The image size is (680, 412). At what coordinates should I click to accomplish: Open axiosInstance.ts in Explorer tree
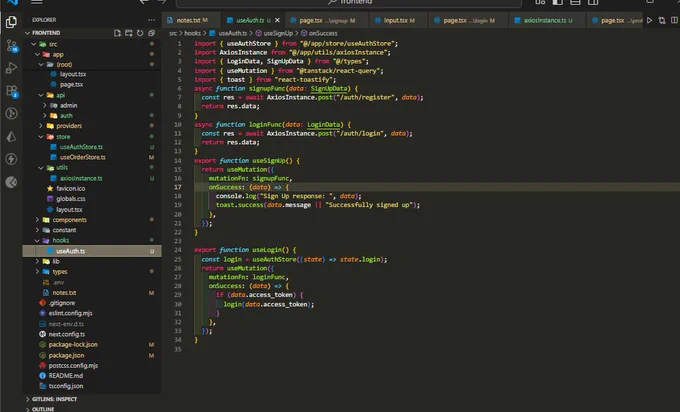(x=81, y=178)
